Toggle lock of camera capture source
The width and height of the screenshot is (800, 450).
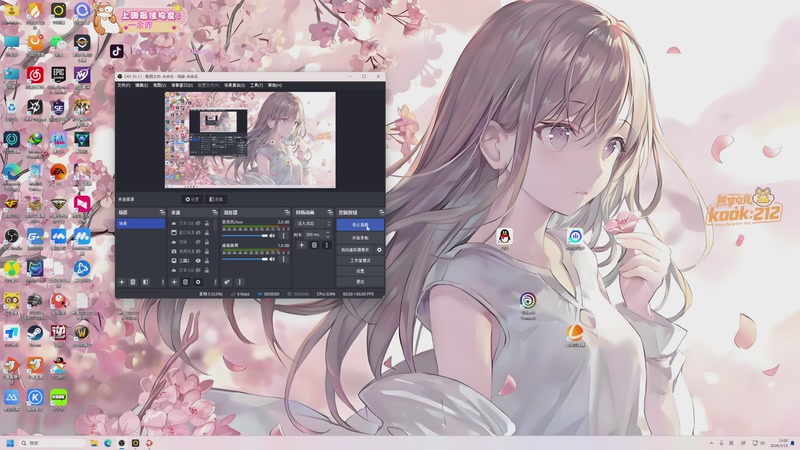pyautogui.click(x=207, y=251)
